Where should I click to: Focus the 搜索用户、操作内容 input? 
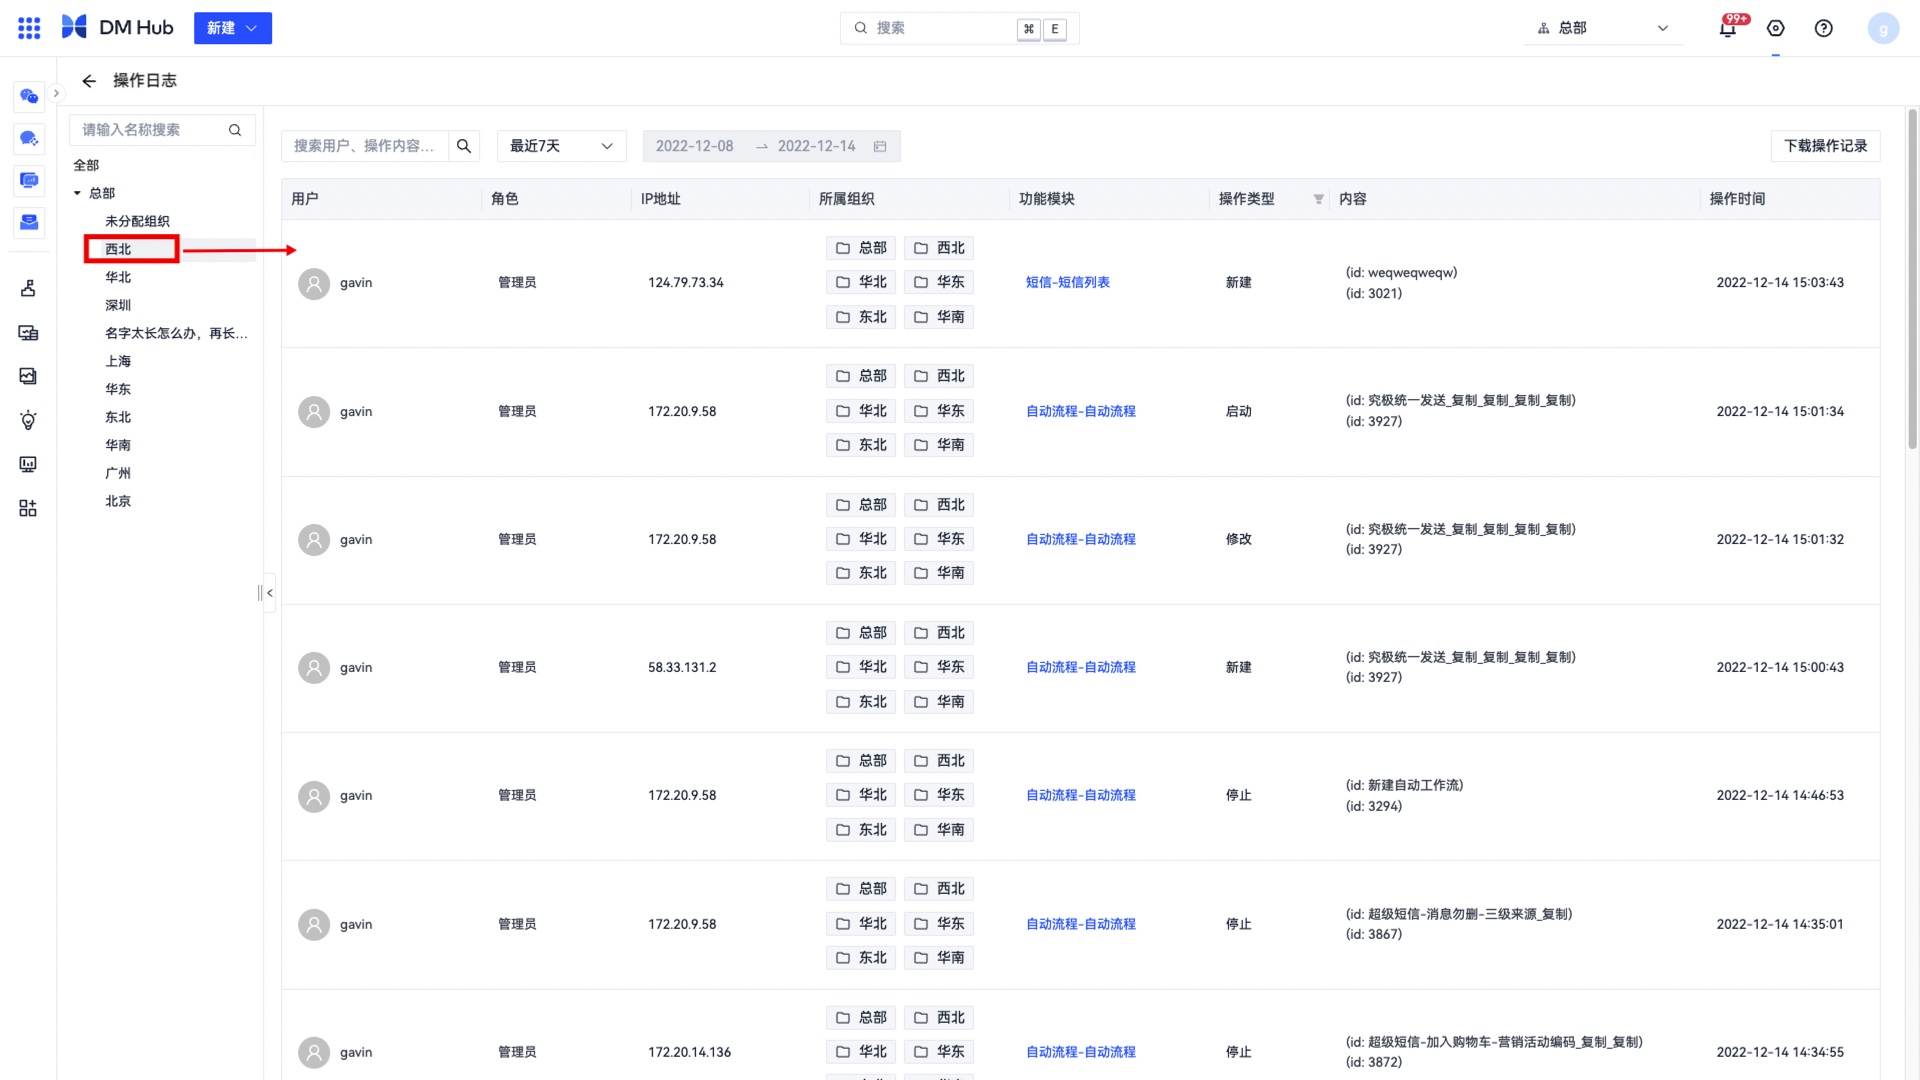tap(365, 146)
